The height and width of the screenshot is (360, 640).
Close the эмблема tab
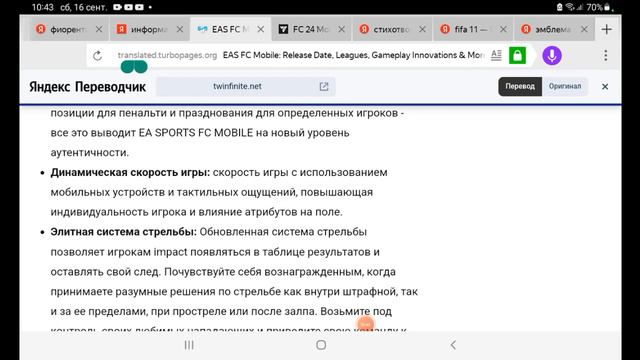pyautogui.click(x=584, y=29)
